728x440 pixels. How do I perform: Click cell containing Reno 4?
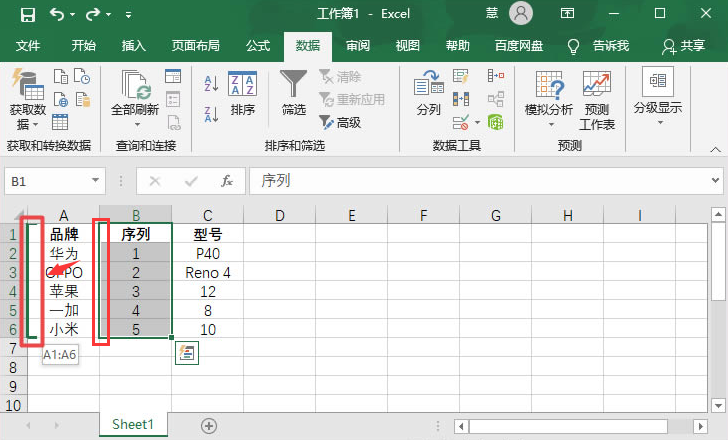tap(208, 272)
